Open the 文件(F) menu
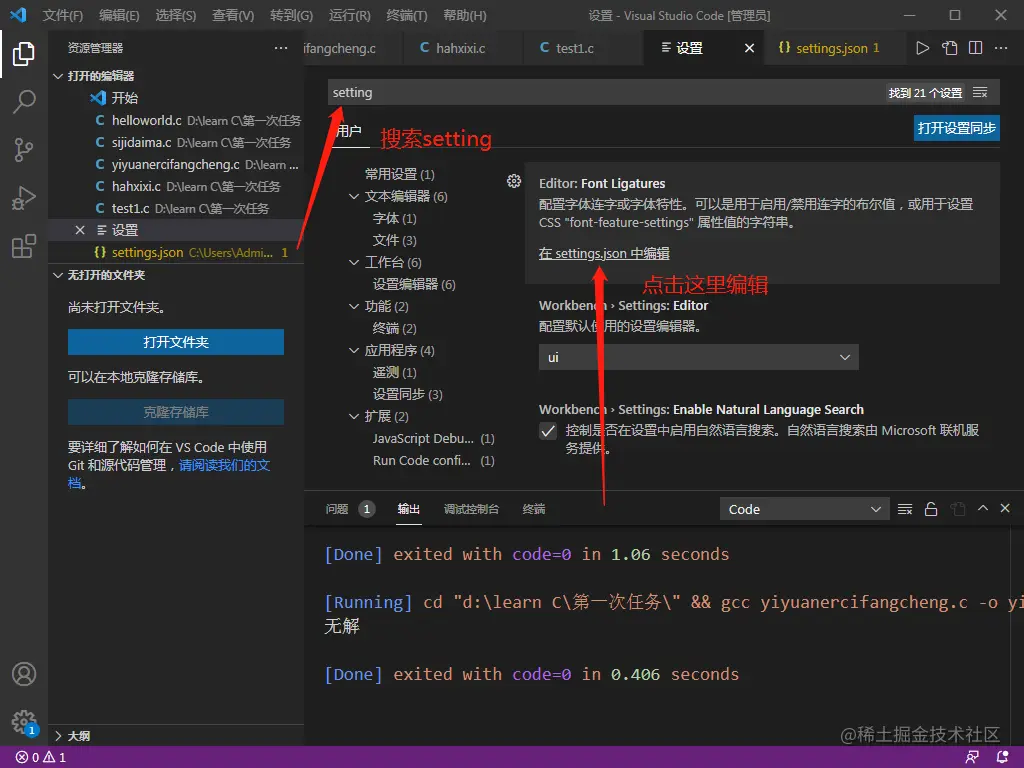The width and height of the screenshot is (1024, 768). click(63, 15)
